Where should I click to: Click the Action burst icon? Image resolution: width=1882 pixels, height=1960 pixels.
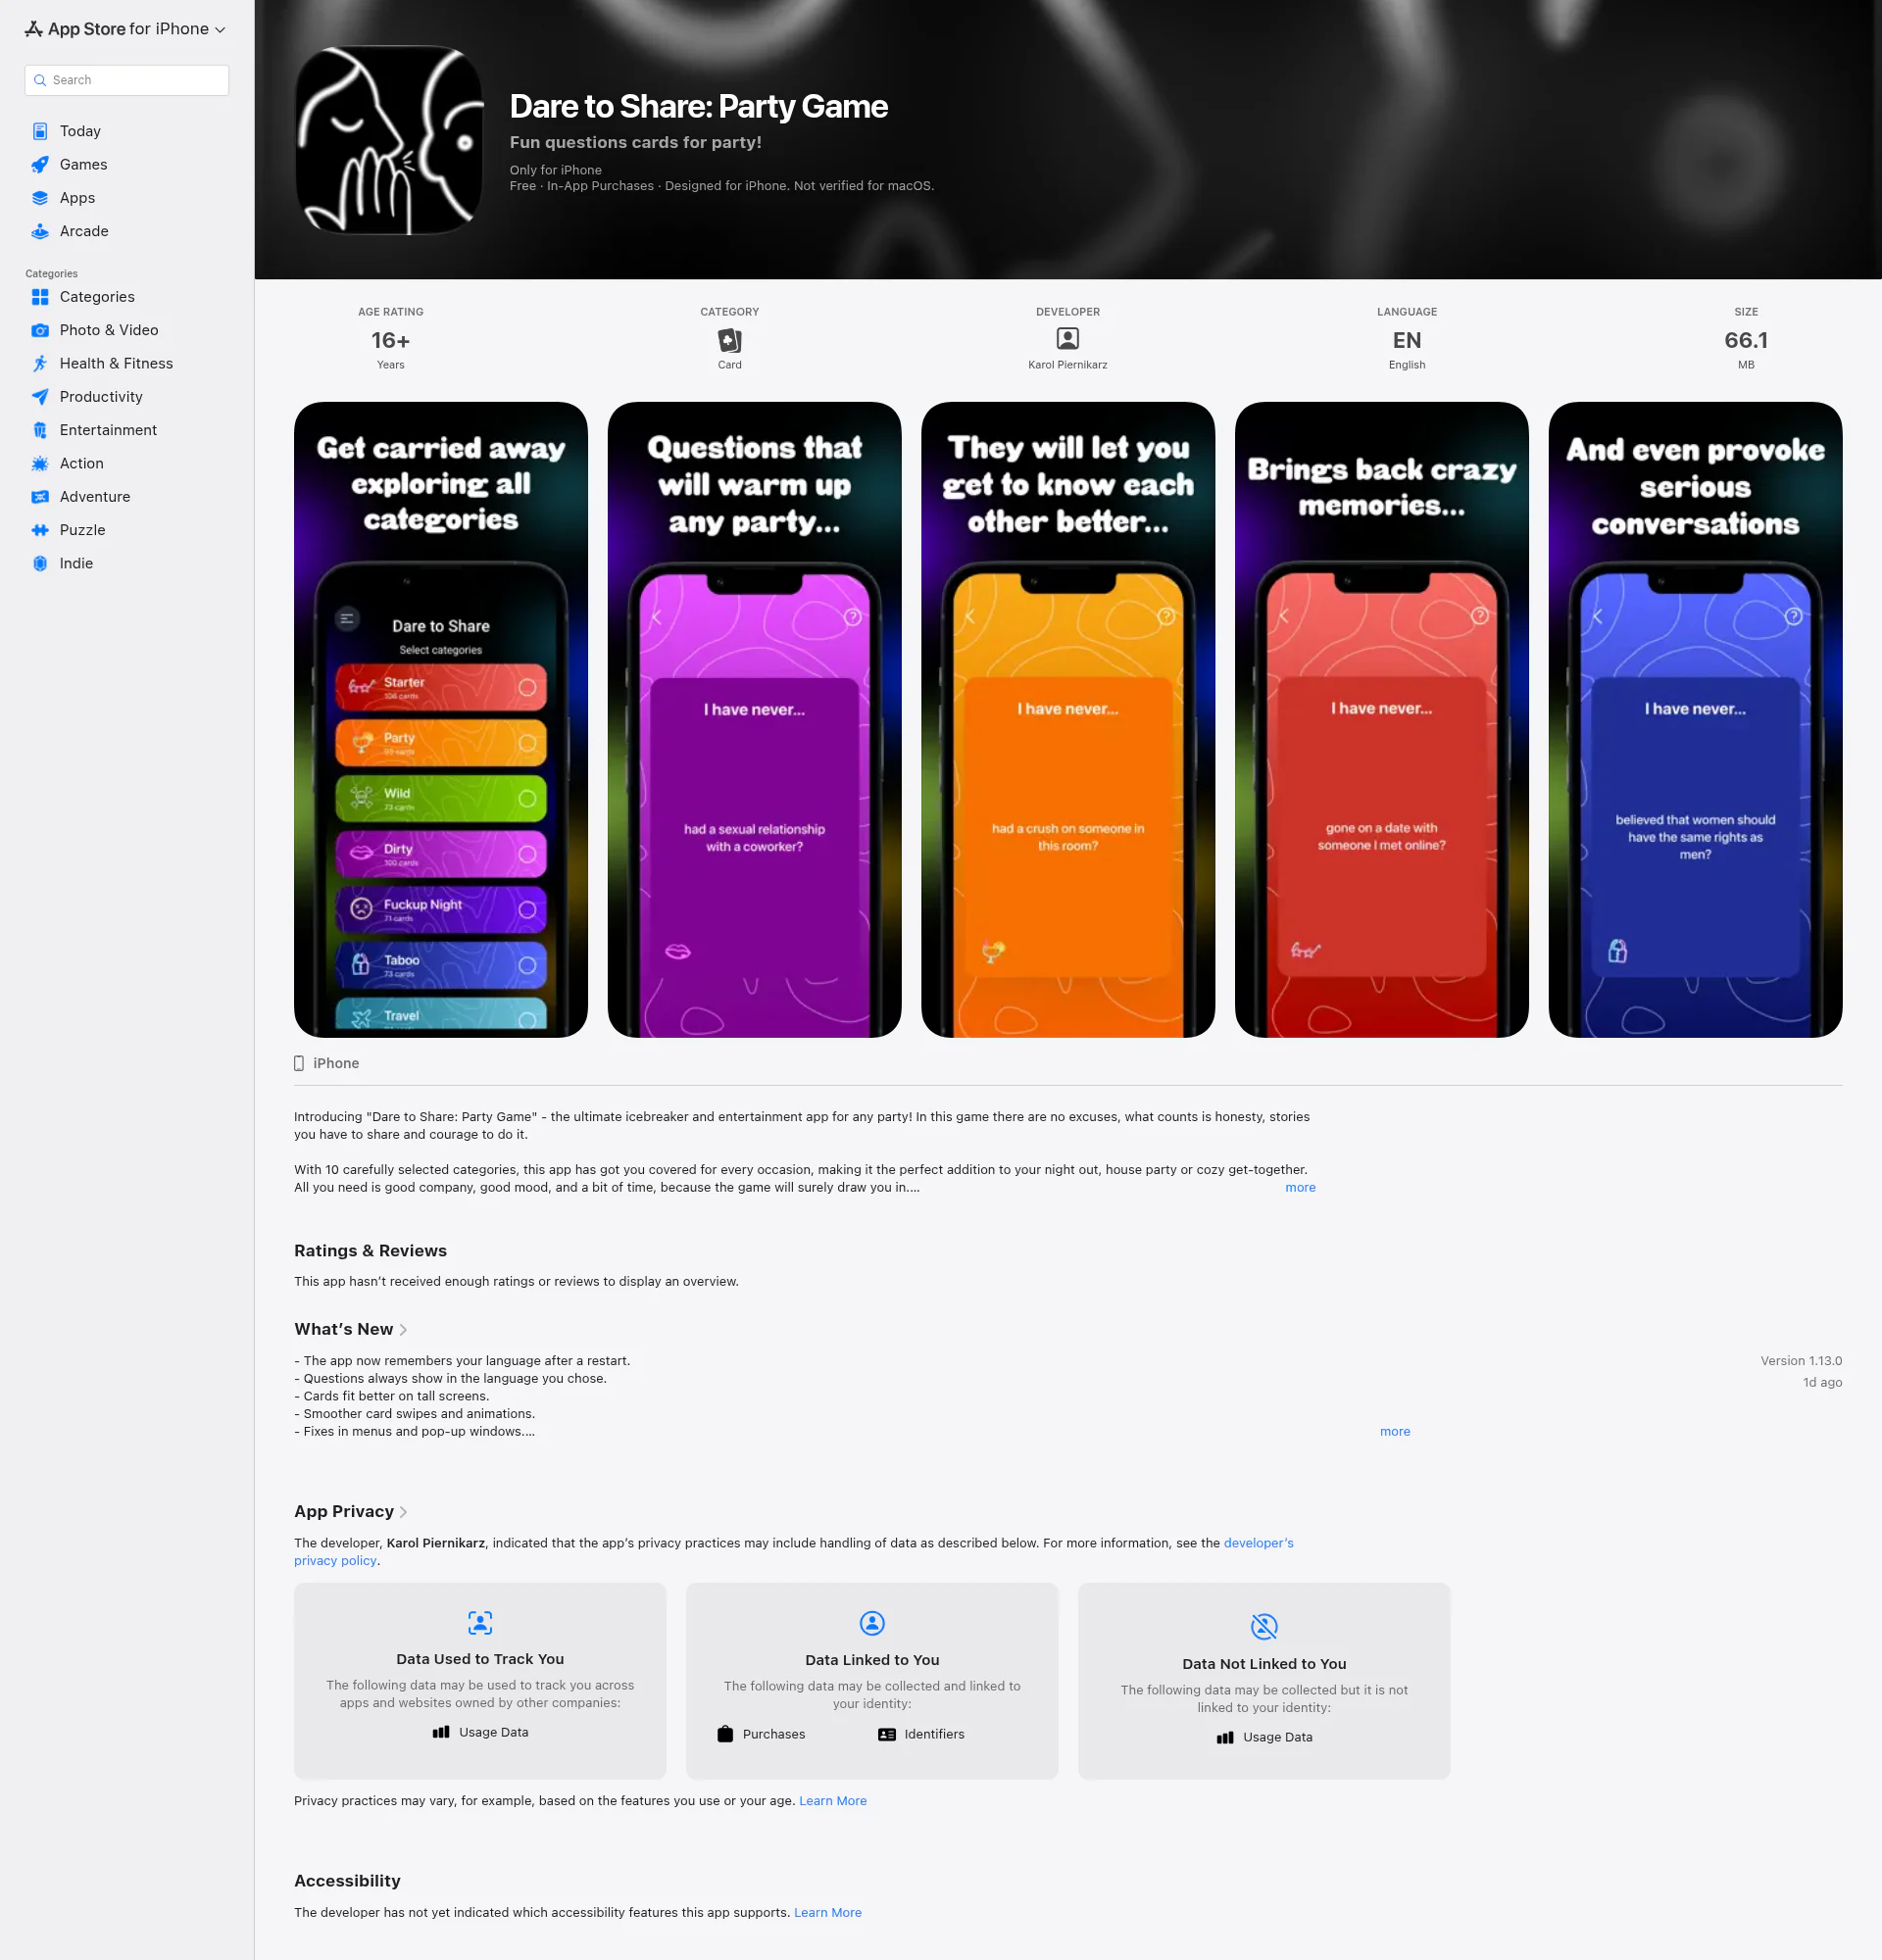click(x=40, y=463)
